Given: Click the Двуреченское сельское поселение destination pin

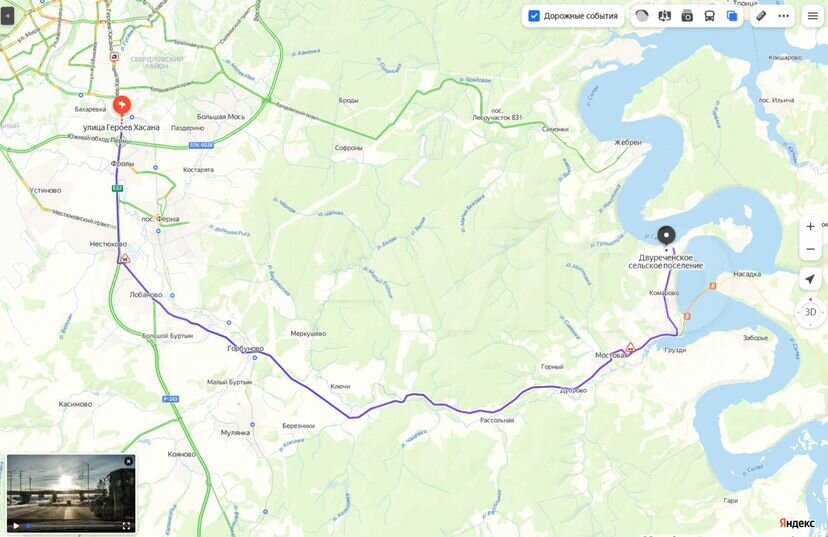Looking at the screenshot, I should click(666, 237).
